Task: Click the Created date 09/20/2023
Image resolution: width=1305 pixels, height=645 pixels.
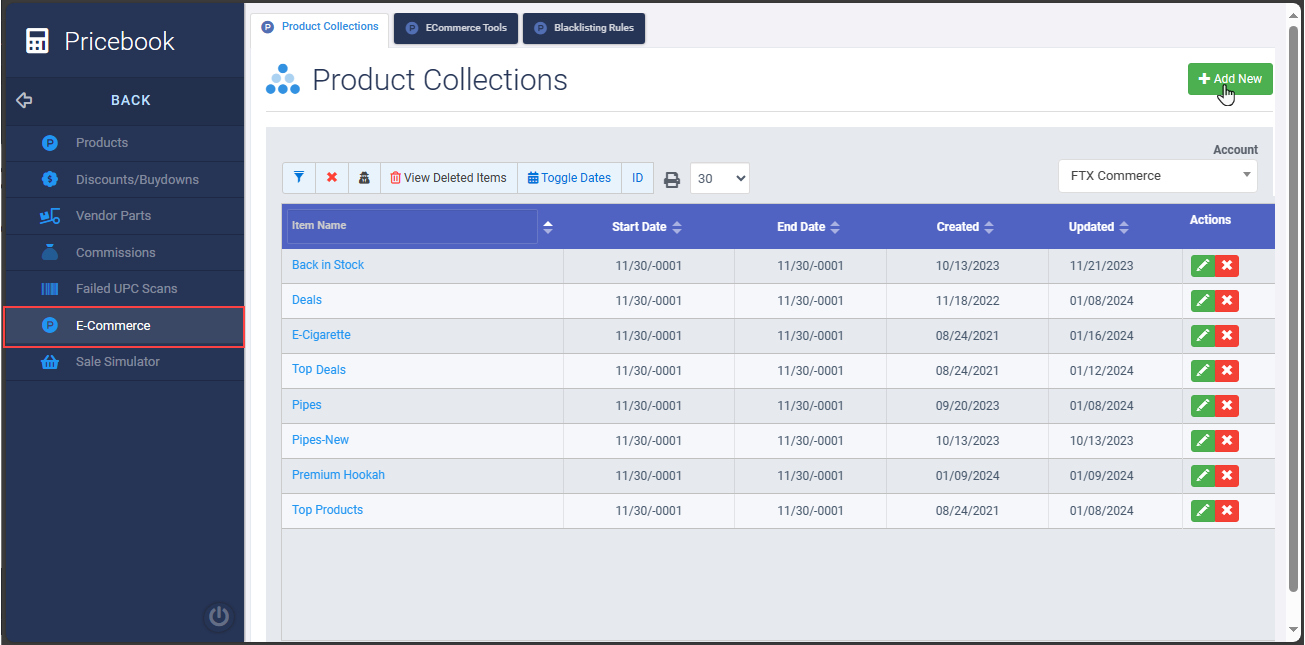Action: pos(967,406)
